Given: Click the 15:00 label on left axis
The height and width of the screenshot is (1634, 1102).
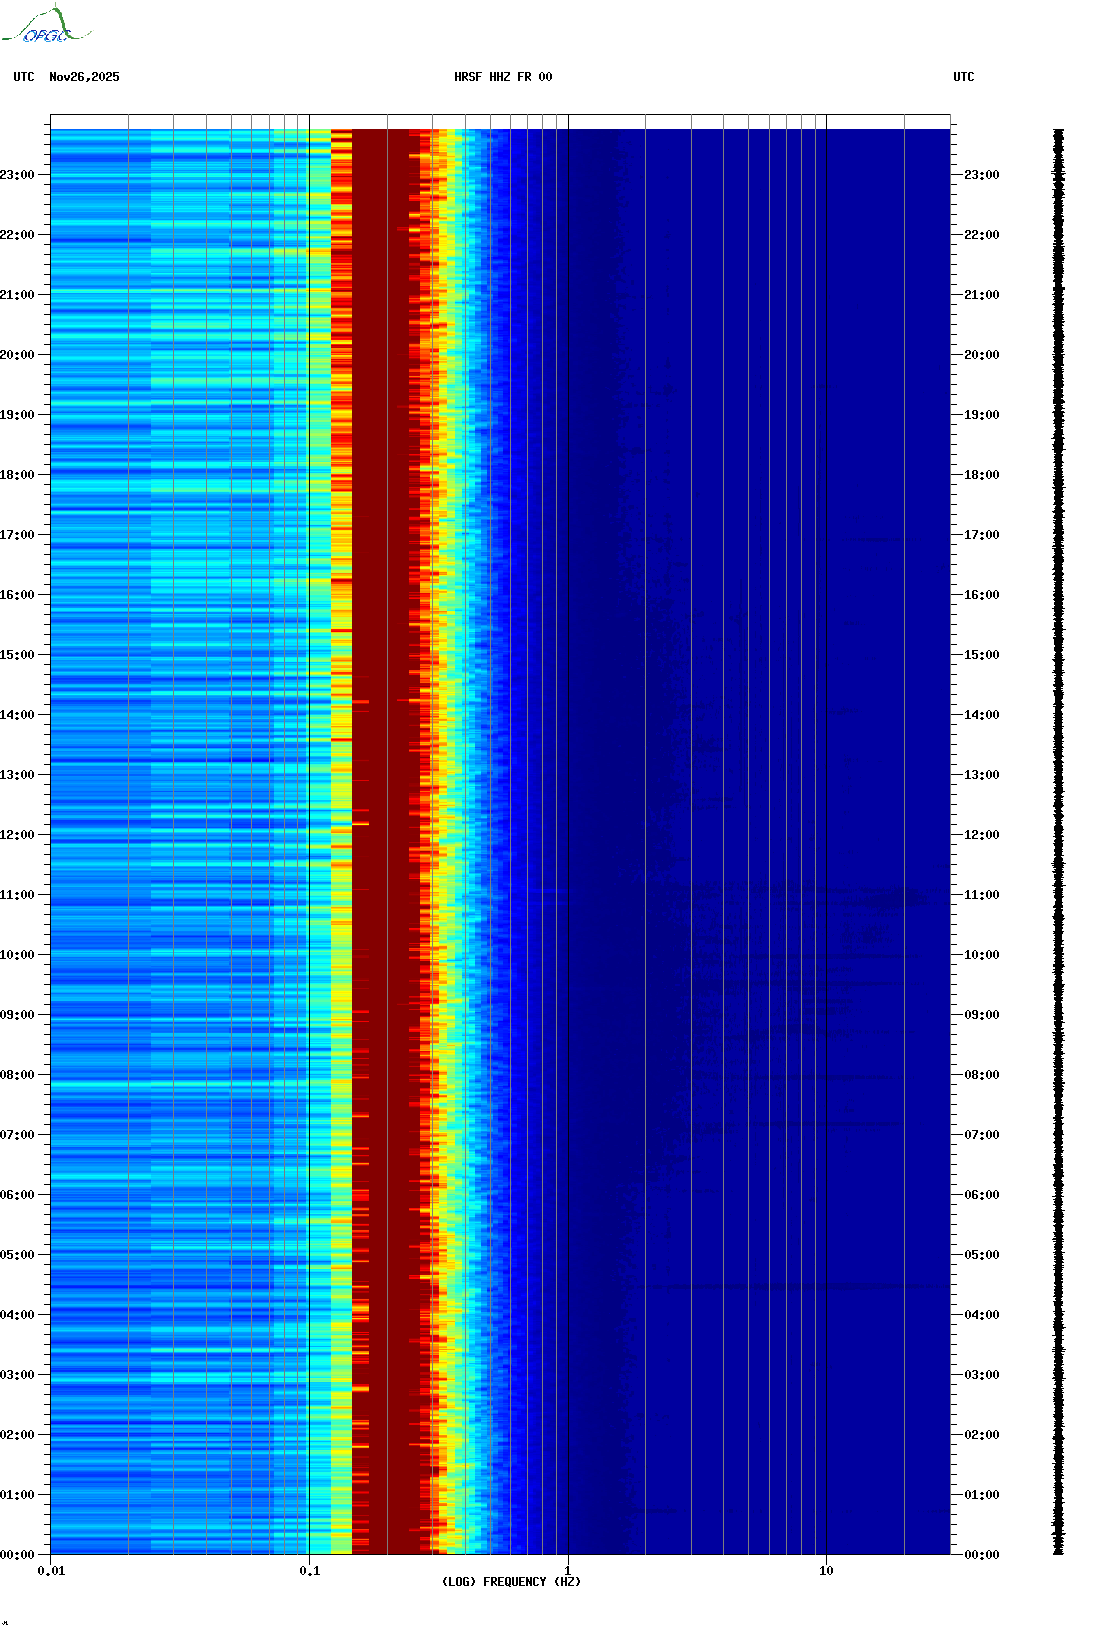Looking at the screenshot, I should coord(17,655).
